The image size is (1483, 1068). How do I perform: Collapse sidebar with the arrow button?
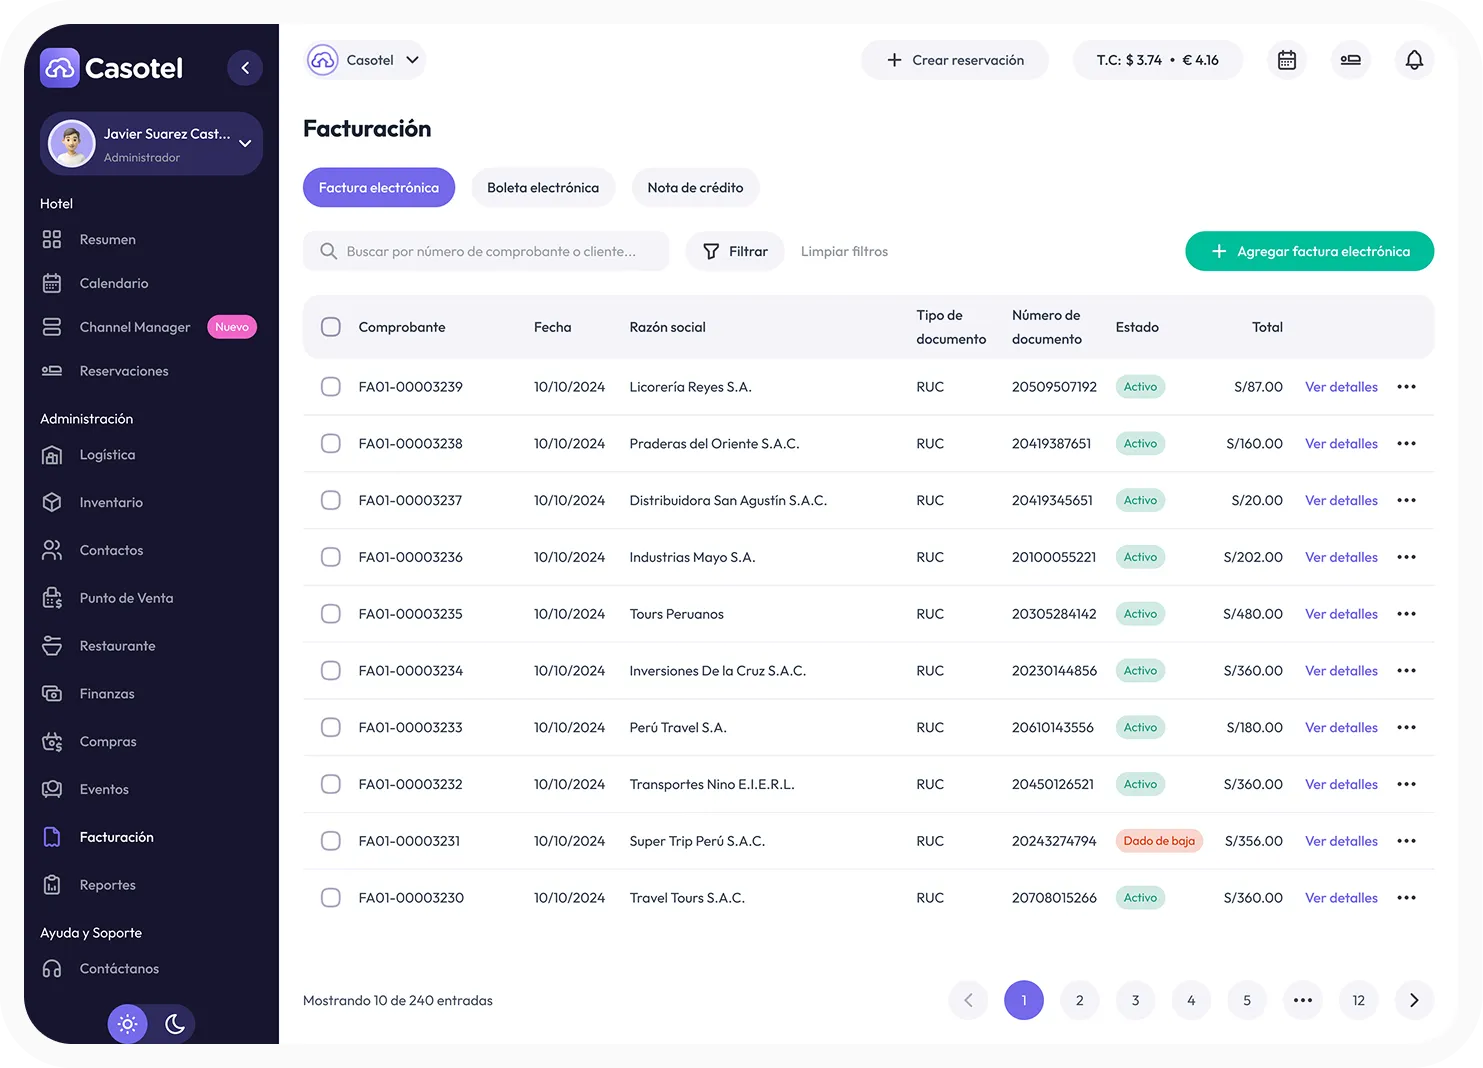pyautogui.click(x=245, y=68)
